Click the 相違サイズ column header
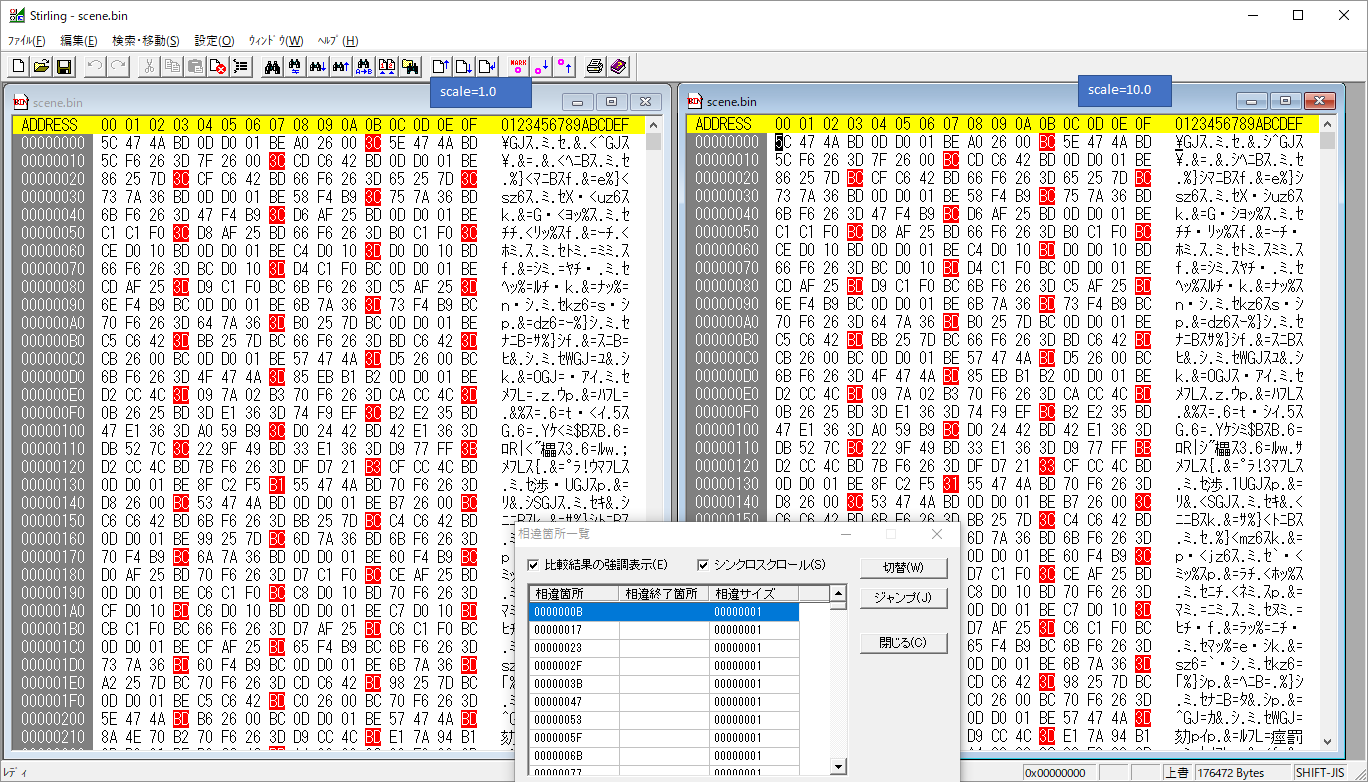Image resolution: width=1368 pixels, height=782 pixels. click(754, 594)
